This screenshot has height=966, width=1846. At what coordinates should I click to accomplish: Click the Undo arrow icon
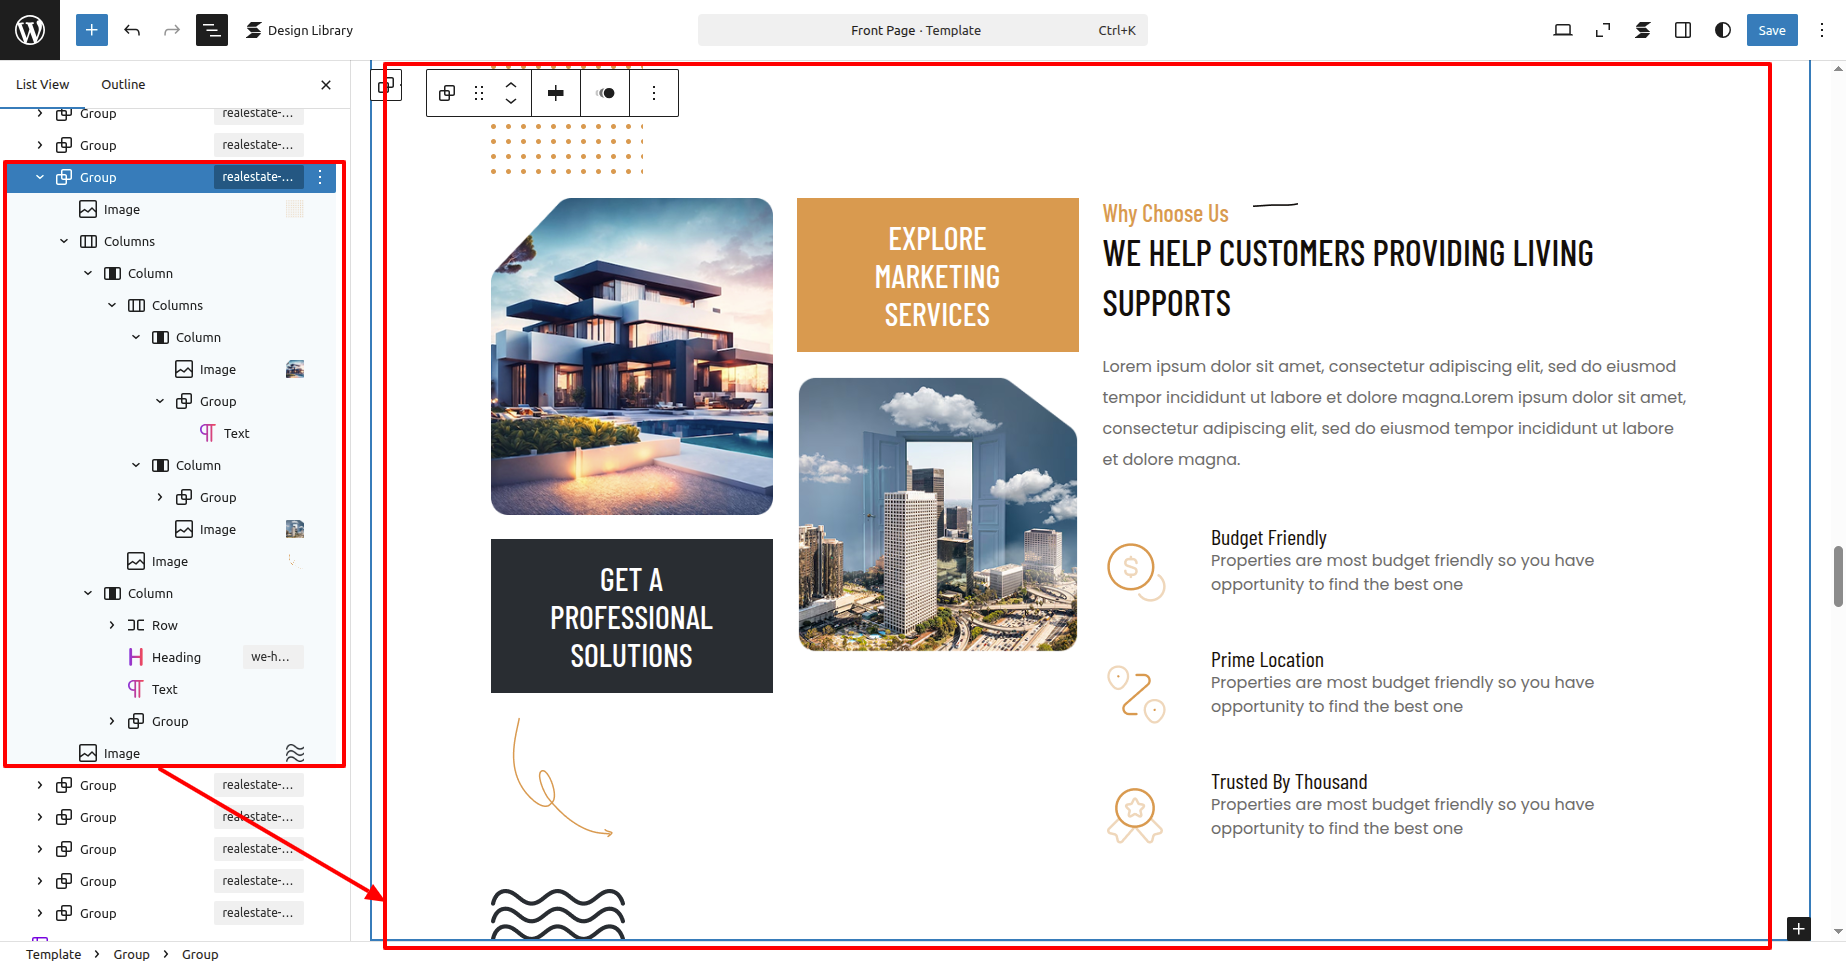132,30
